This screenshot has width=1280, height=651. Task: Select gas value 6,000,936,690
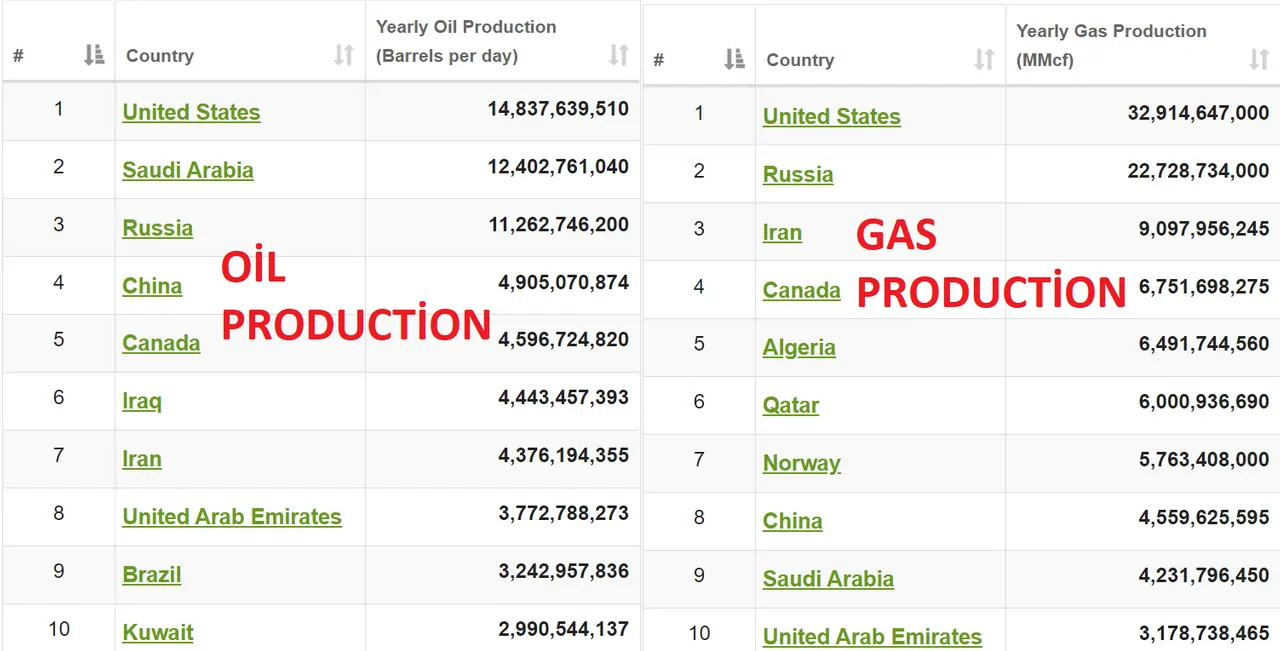point(1204,402)
